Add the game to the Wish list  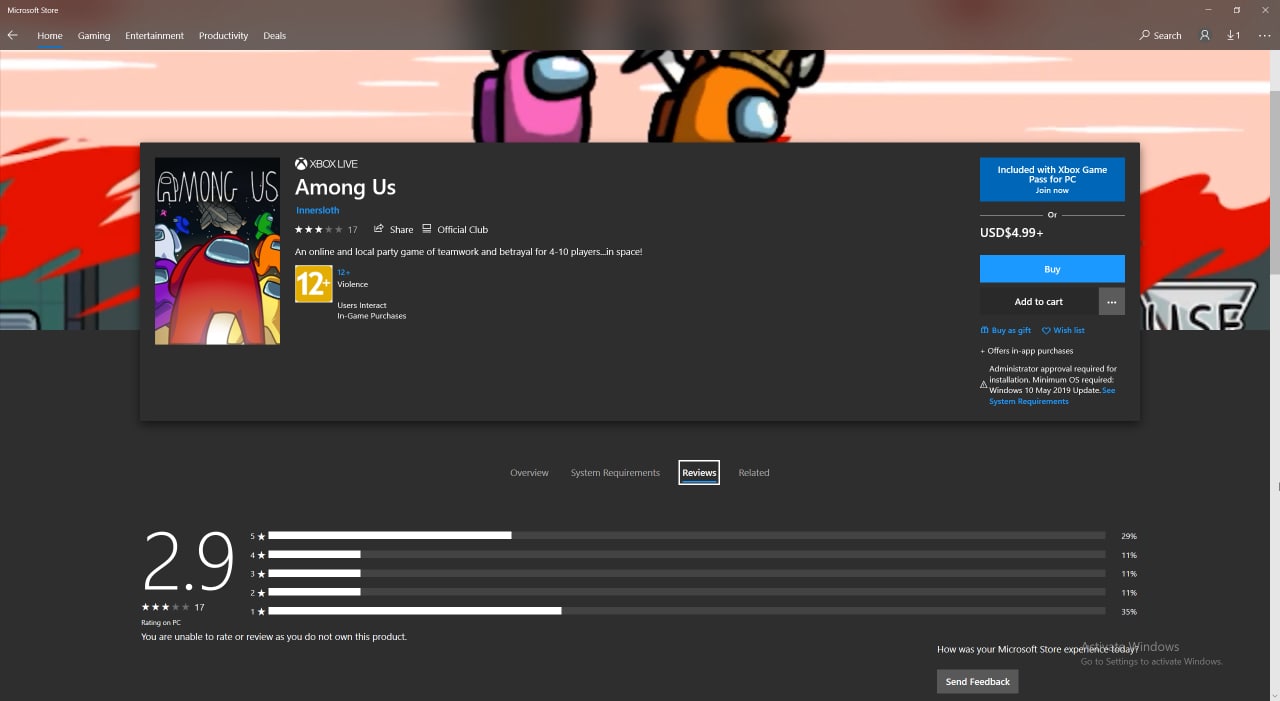[1063, 330]
